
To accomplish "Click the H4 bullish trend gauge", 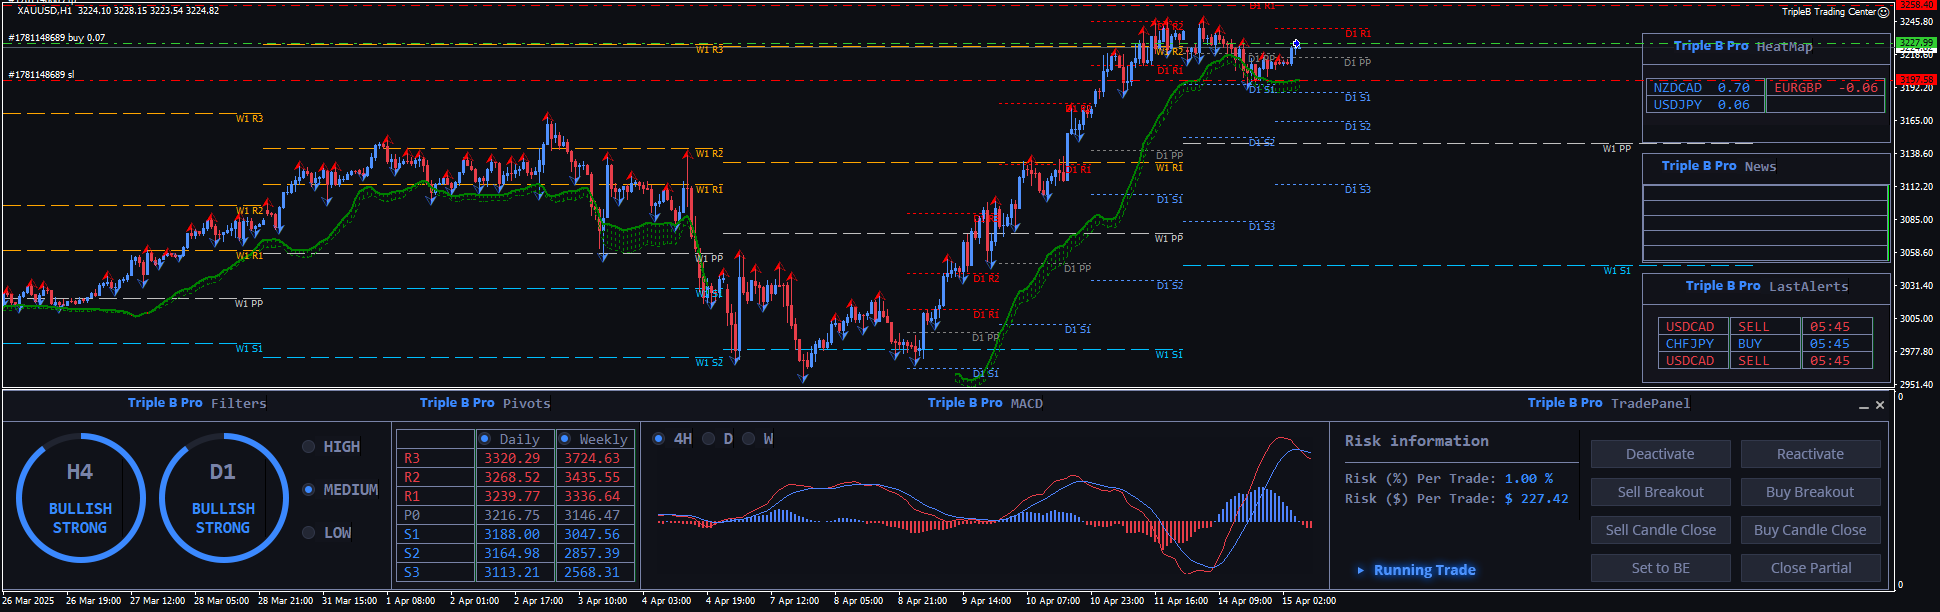I will (80, 498).
